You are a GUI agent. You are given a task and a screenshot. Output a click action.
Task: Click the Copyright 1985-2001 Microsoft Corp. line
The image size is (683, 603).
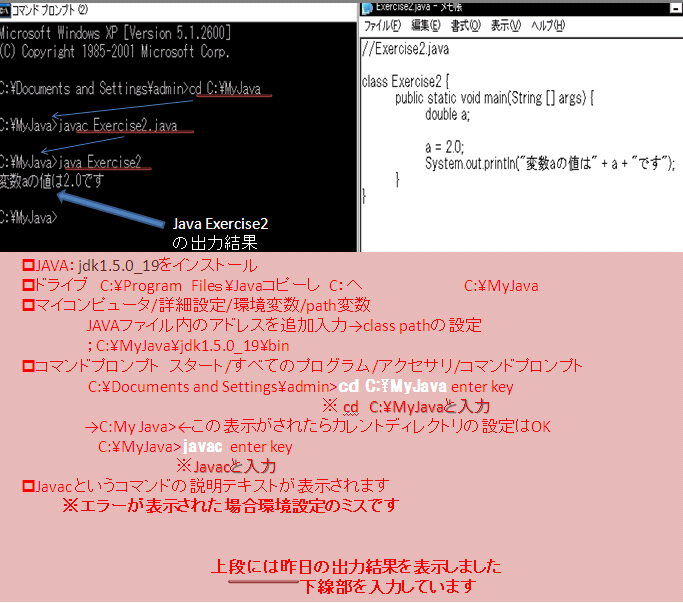pos(115,52)
